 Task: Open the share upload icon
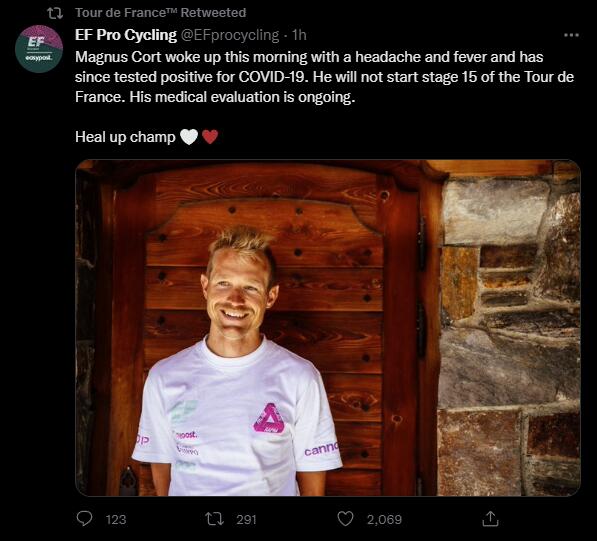(x=490, y=519)
